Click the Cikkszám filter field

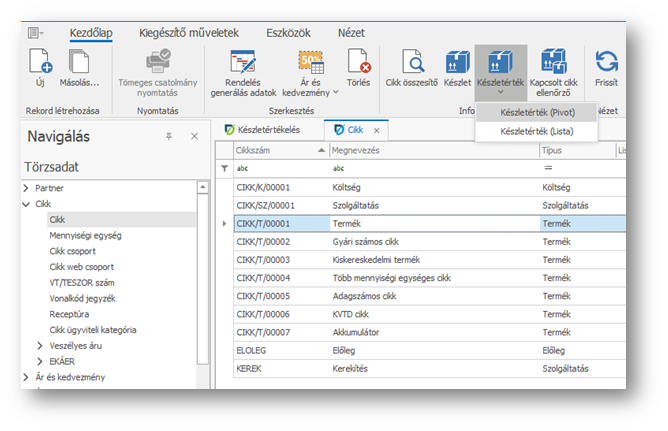280,168
